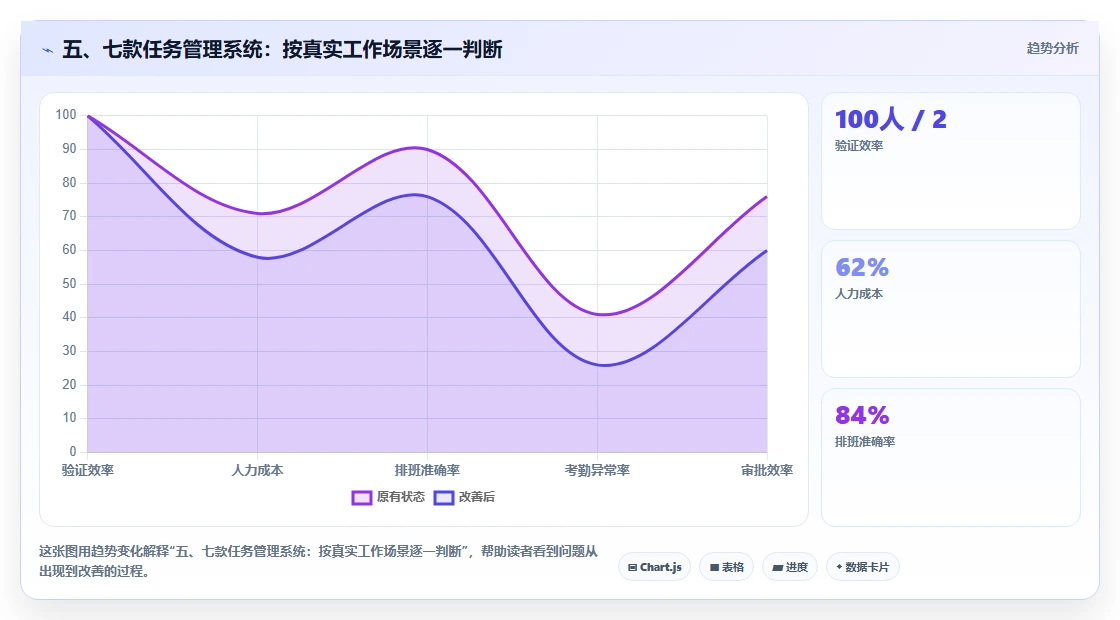Select the 表格 tag

point(726,567)
